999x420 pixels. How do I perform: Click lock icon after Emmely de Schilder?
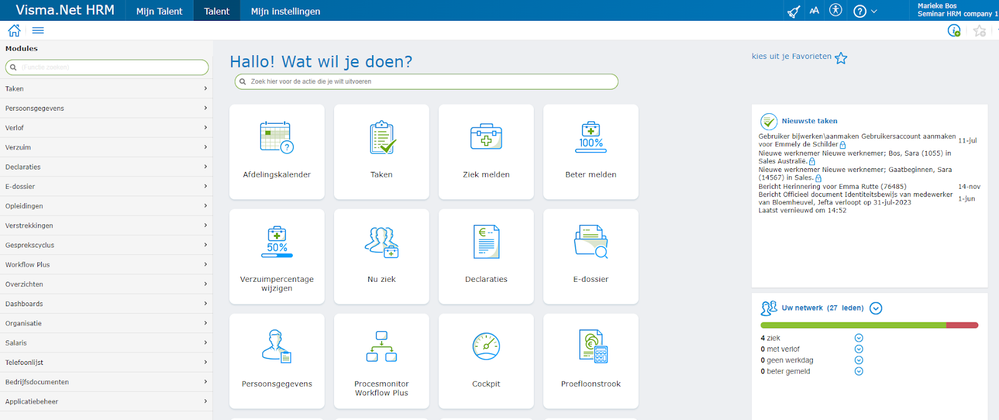pyautogui.click(x=843, y=145)
